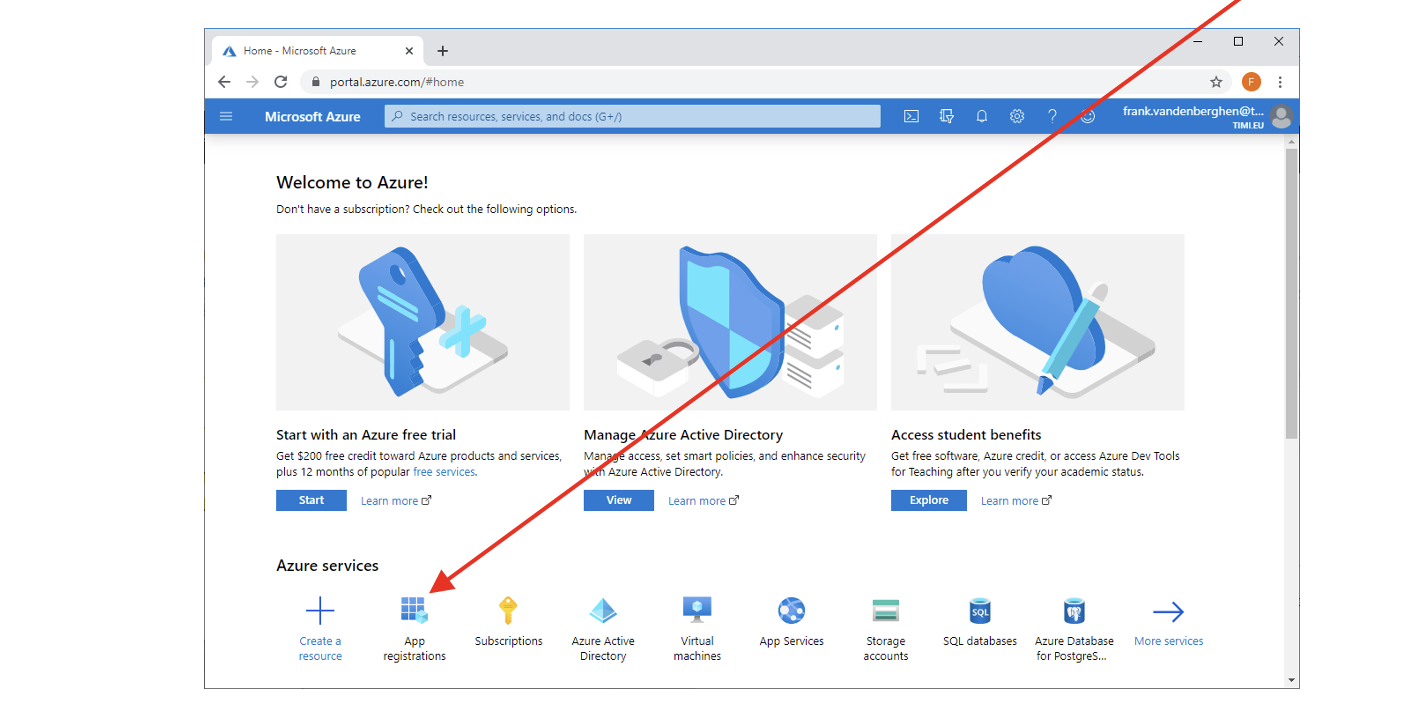Open portal settings gear

1017,116
